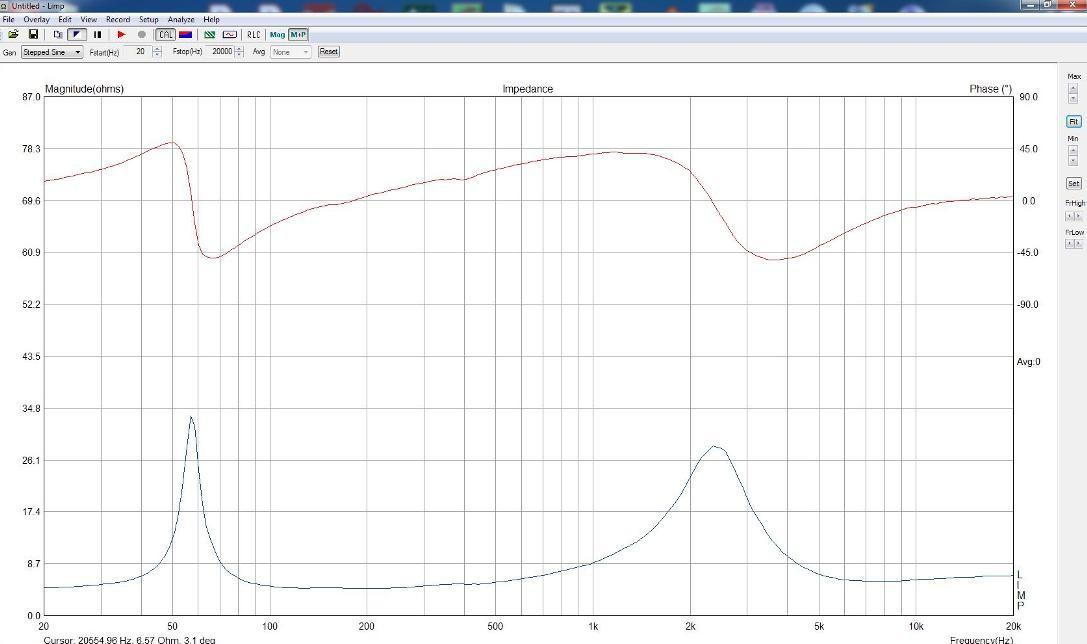
Task: Copy the graph using the copy icon
Action: click(x=58, y=35)
